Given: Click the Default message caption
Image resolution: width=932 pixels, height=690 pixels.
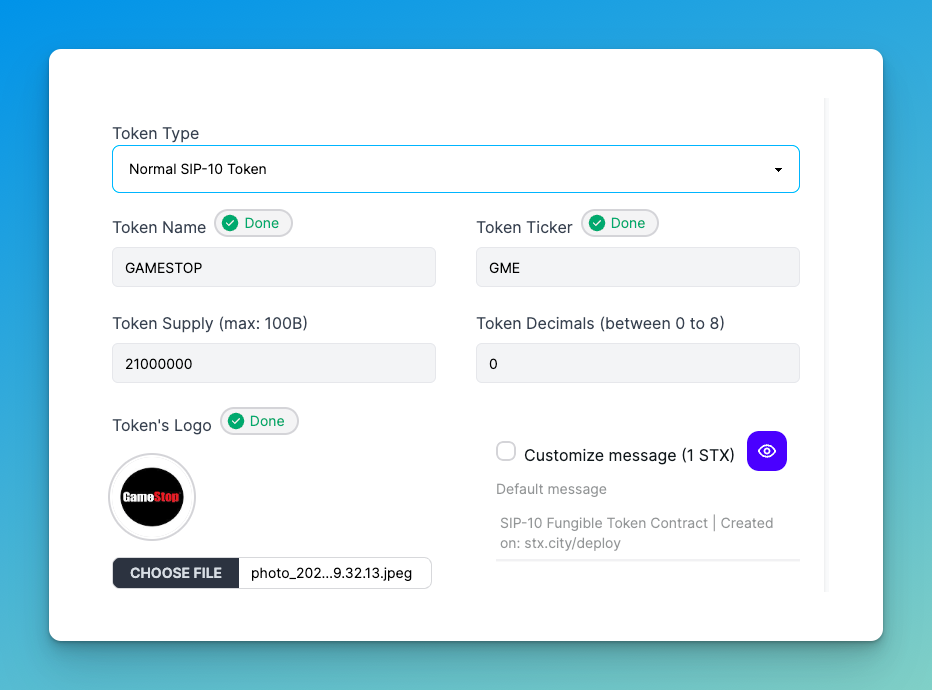Looking at the screenshot, I should (552, 489).
